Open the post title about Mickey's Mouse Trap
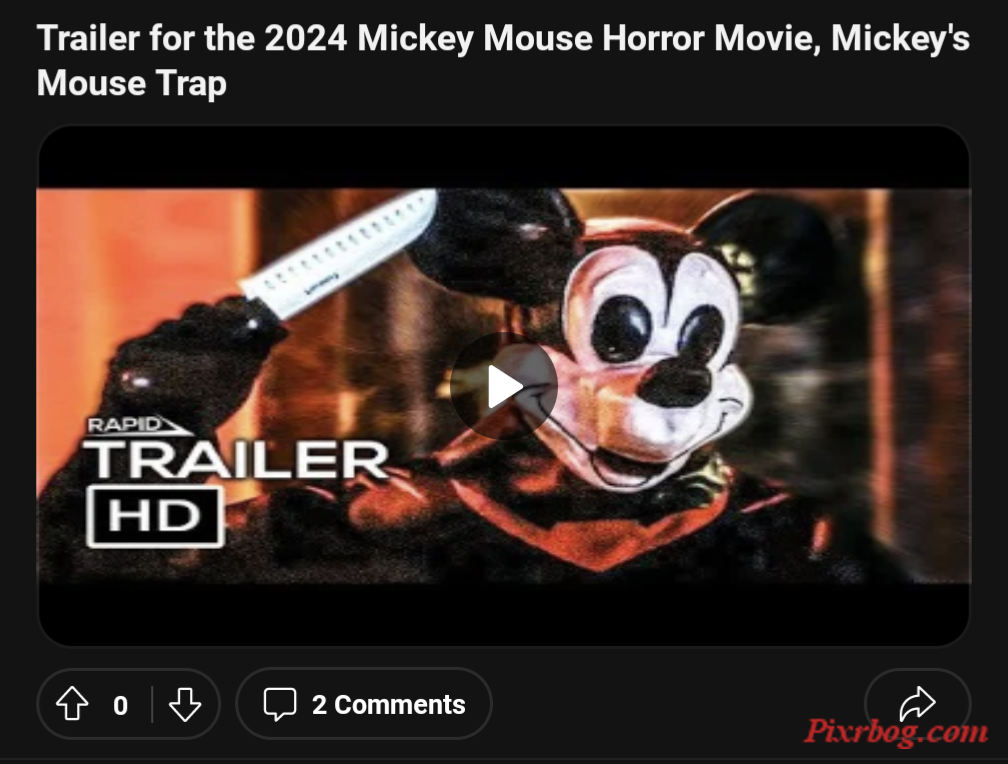 [x=503, y=60]
